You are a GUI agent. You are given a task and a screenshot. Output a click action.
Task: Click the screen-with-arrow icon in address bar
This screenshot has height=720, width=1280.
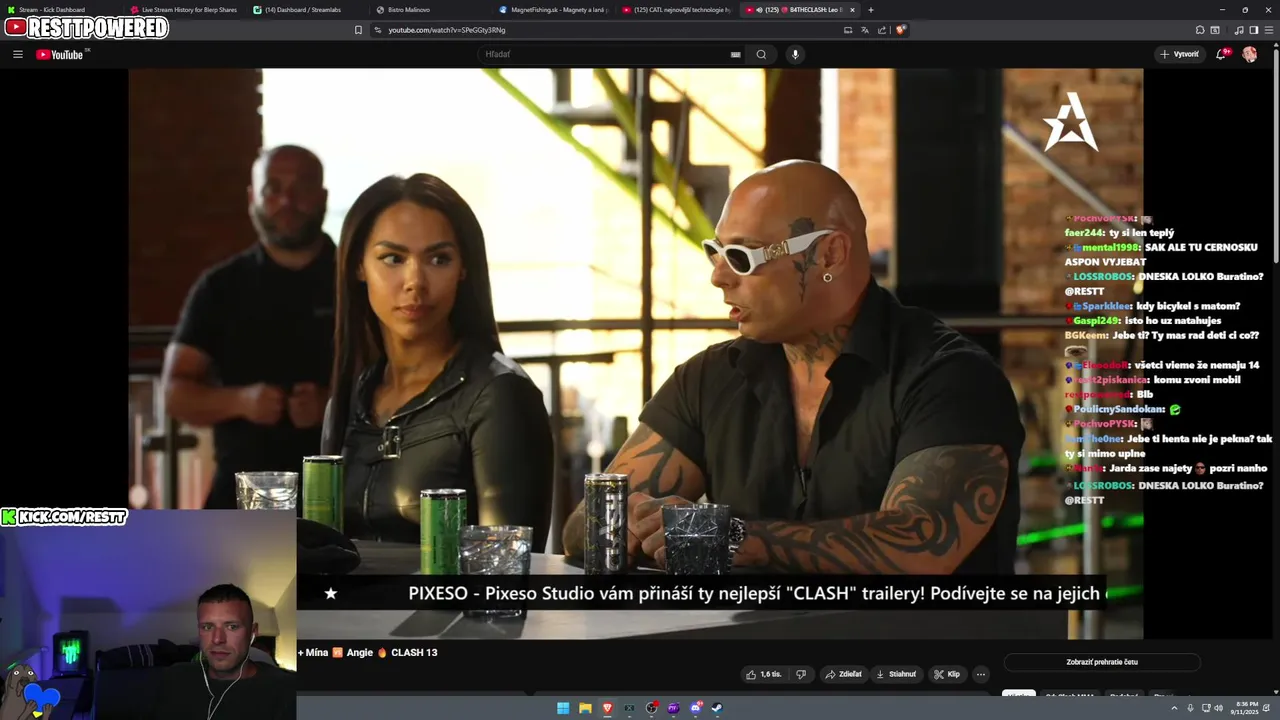848,30
